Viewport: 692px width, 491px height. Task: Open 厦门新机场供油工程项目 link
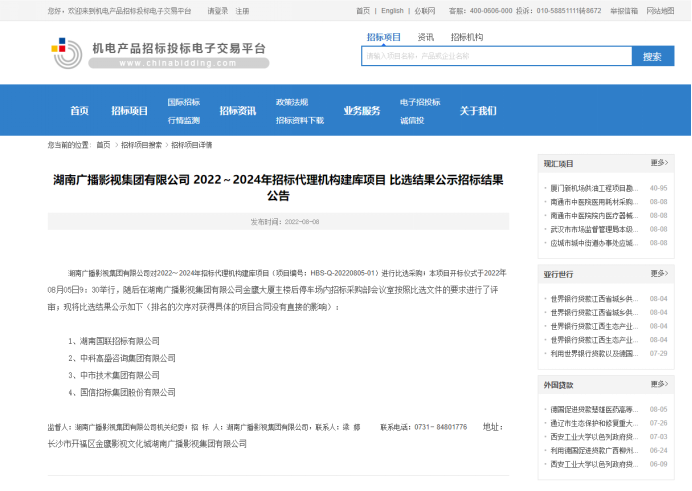[594, 188]
